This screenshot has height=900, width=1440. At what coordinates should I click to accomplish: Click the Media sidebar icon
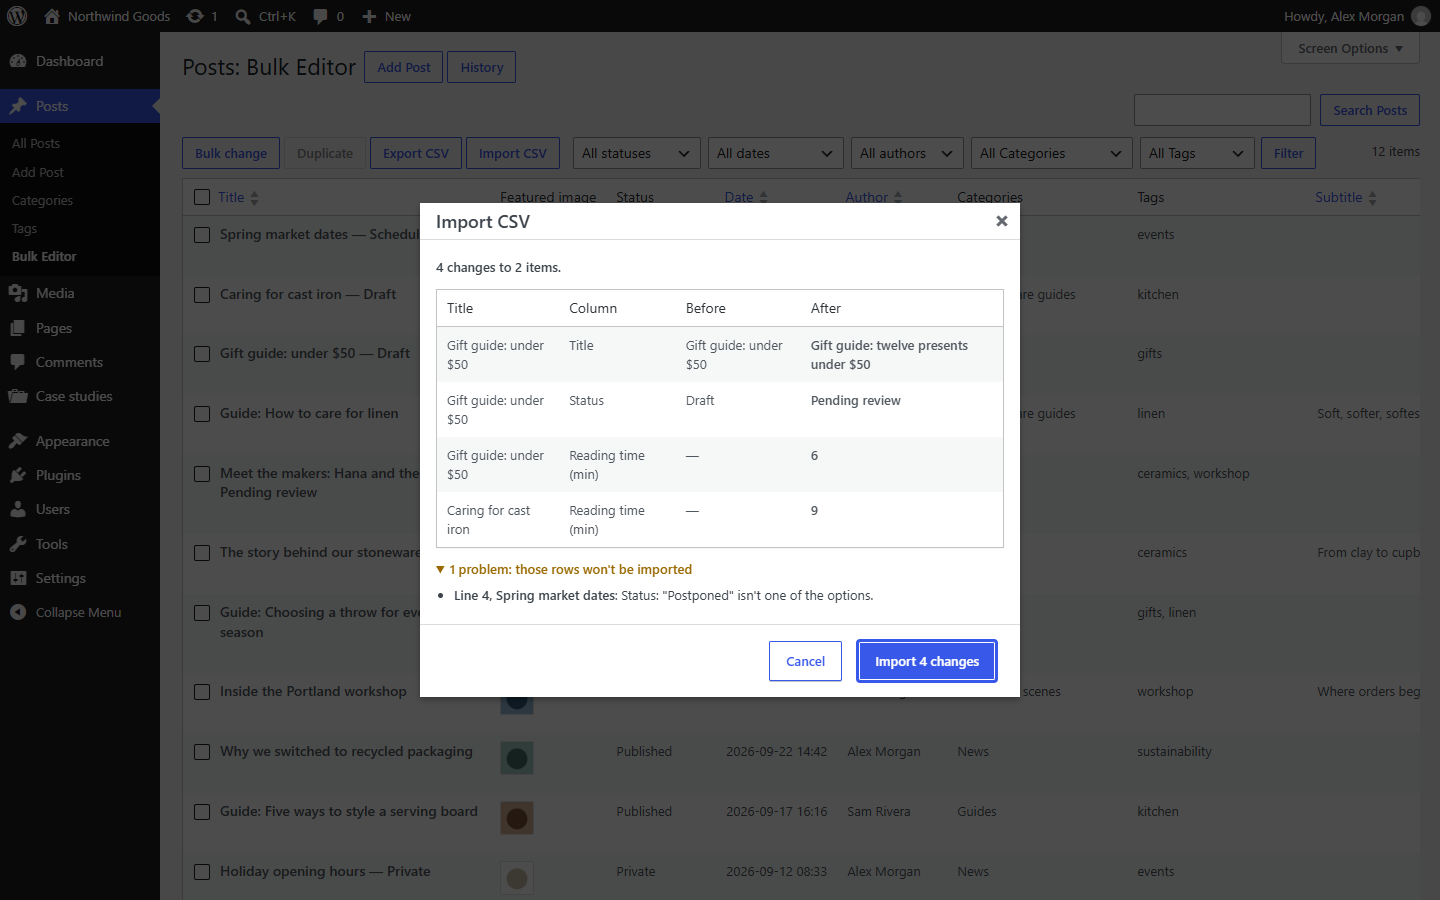click(18, 293)
